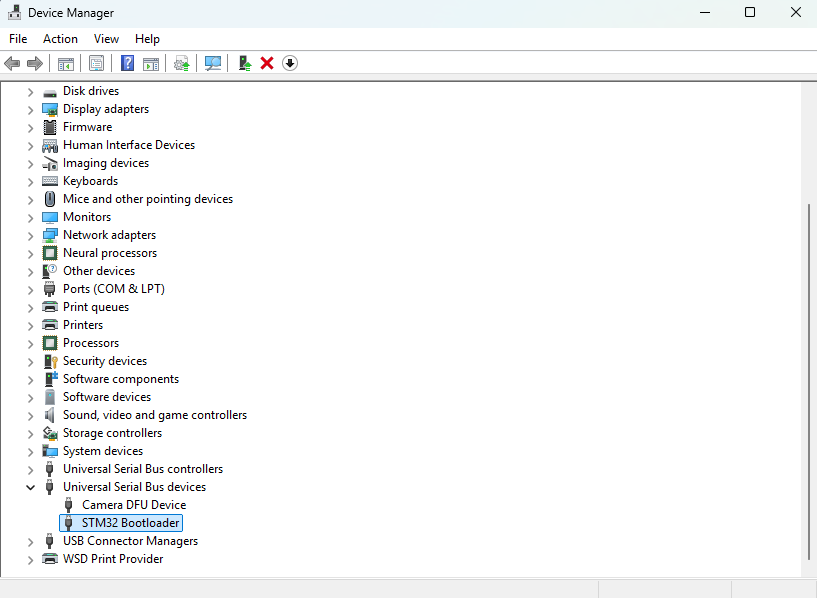Open the blue Help question-mark icon

(127, 64)
